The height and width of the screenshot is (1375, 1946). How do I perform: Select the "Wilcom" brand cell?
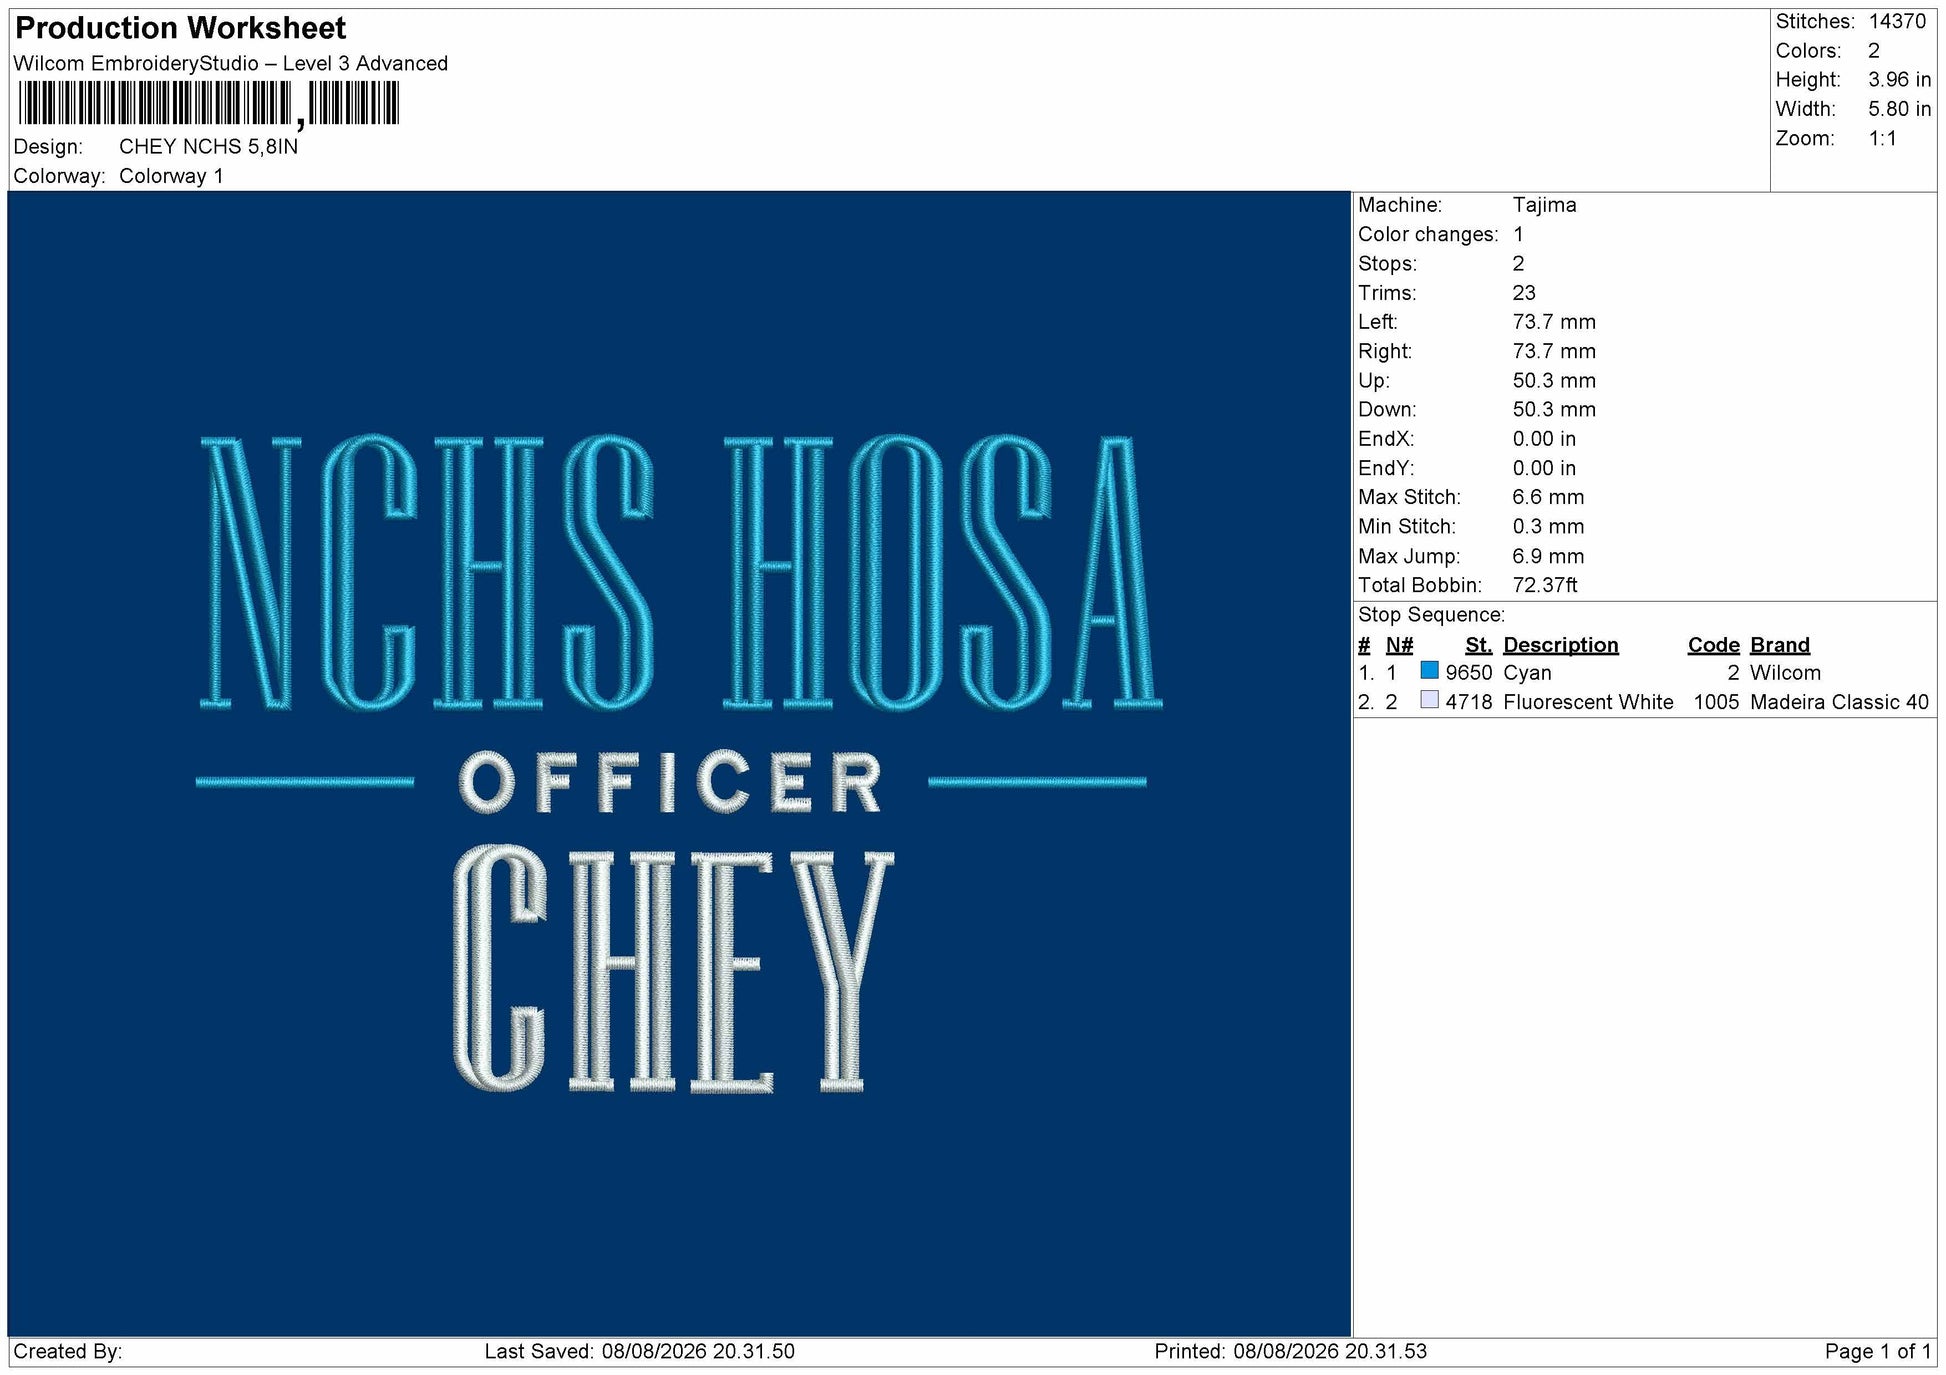pos(1785,673)
